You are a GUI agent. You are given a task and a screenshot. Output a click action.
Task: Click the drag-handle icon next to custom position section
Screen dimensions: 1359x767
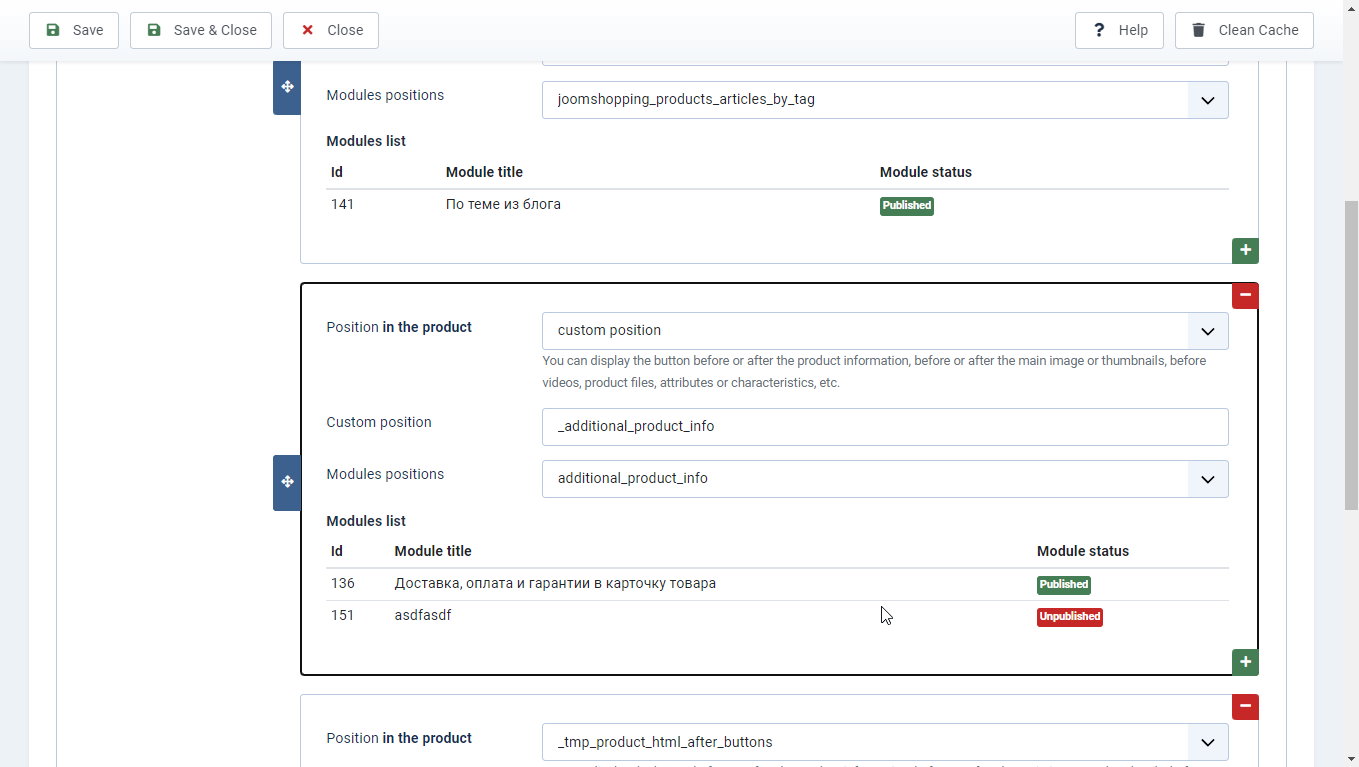coord(286,482)
